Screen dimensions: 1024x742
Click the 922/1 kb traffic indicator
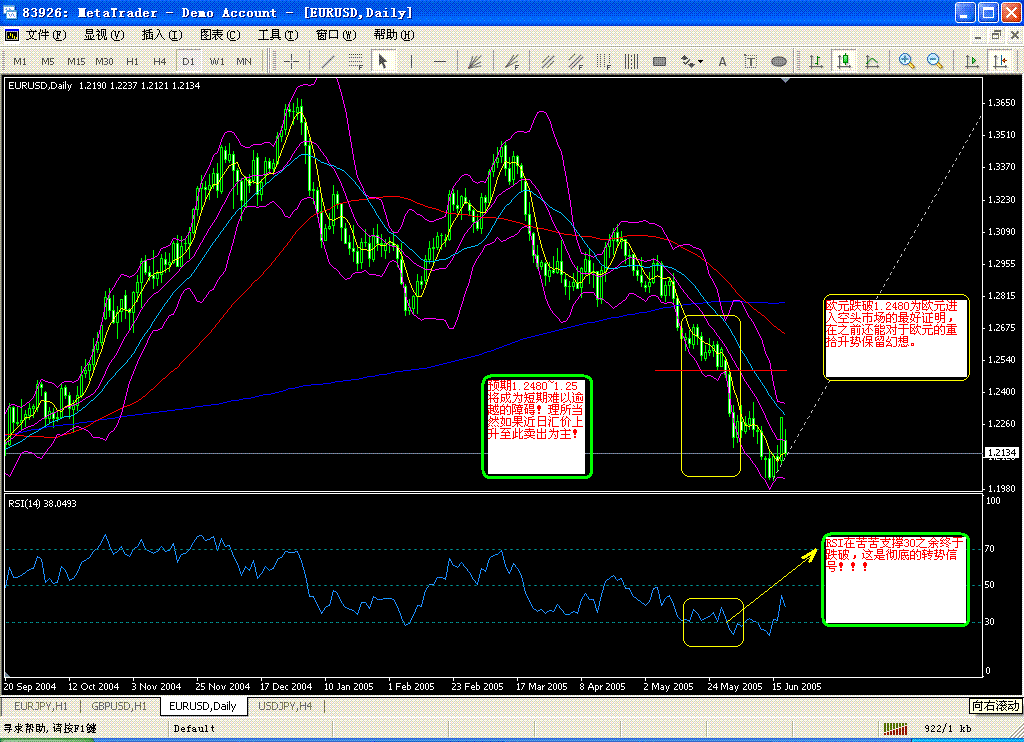[x=948, y=728]
